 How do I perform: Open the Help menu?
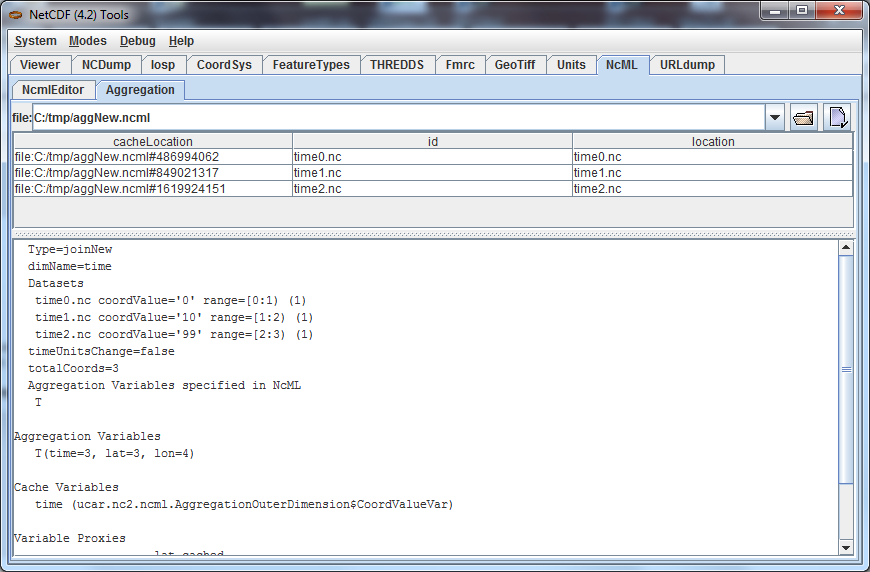pos(181,41)
